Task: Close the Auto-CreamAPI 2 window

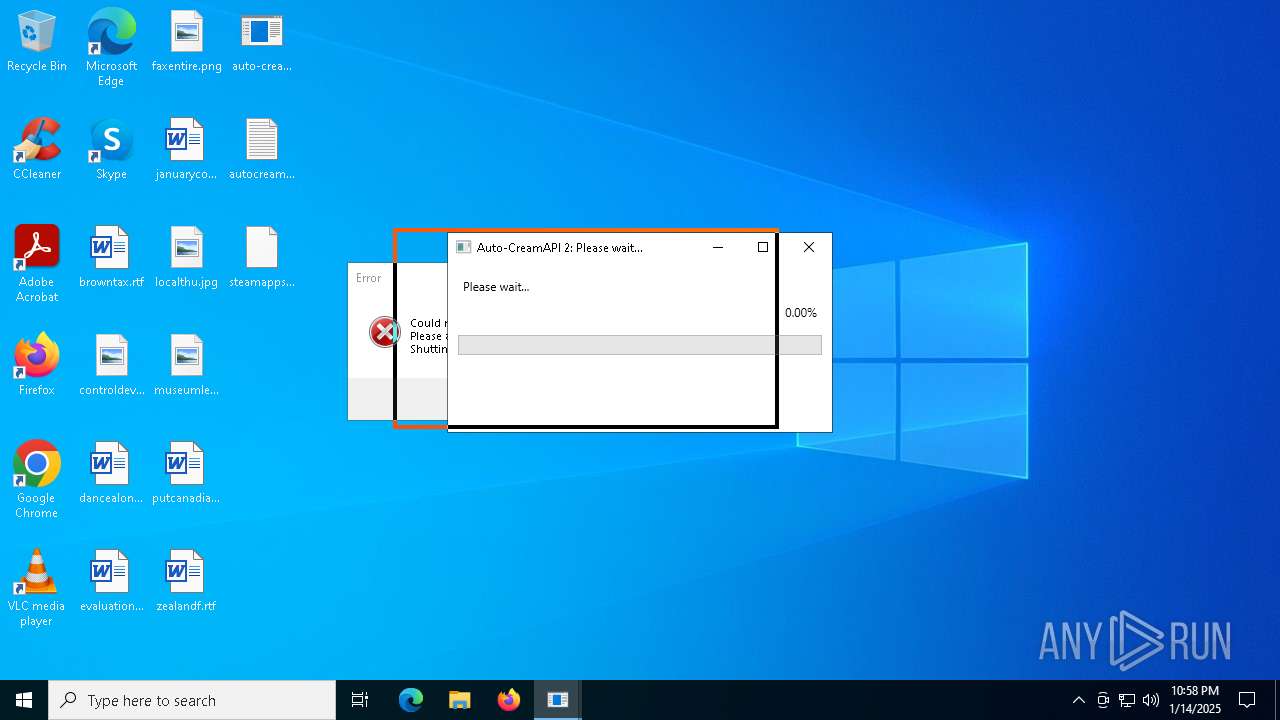Action: [x=809, y=247]
